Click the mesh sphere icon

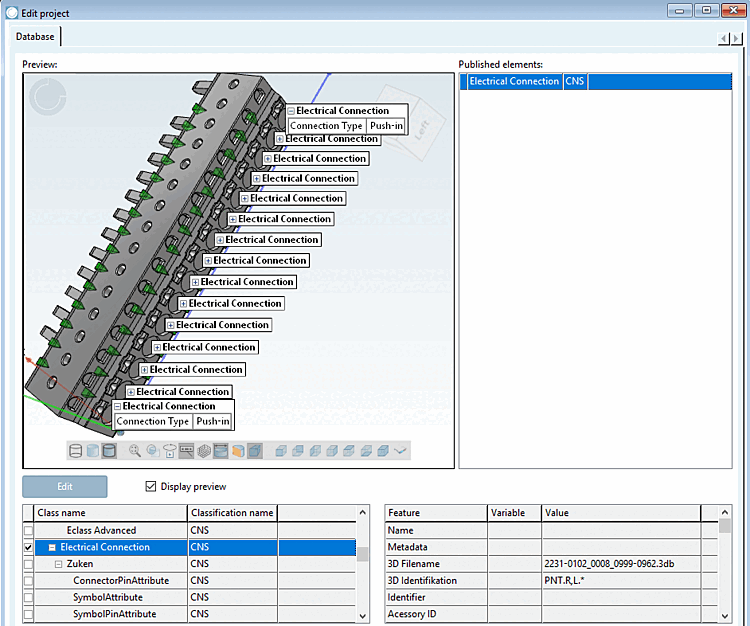[203, 451]
